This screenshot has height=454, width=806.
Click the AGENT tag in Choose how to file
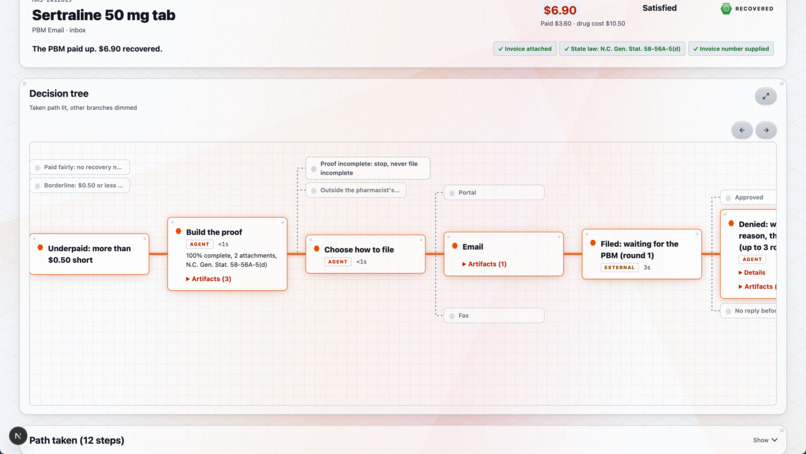338,262
